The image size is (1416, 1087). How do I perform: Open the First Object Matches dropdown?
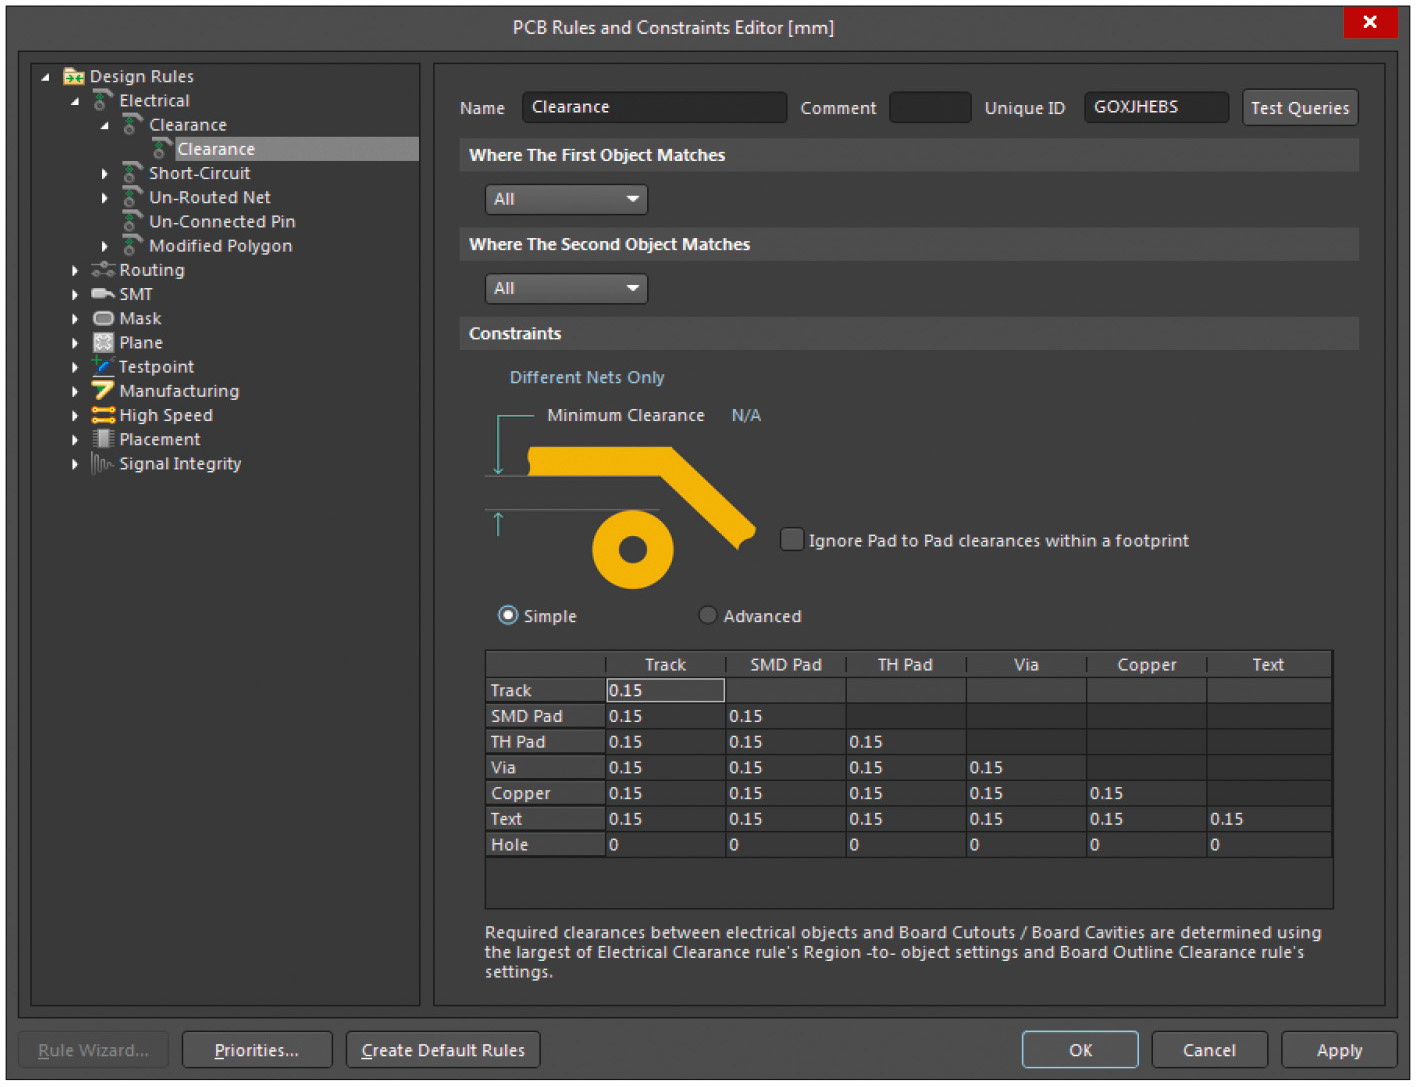point(566,199)
